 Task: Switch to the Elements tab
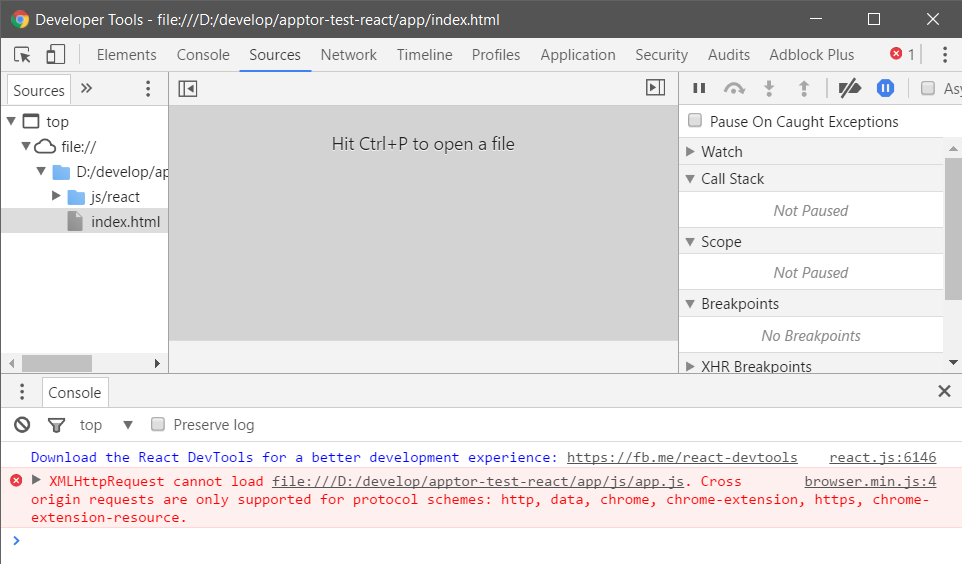coord(127,55)
